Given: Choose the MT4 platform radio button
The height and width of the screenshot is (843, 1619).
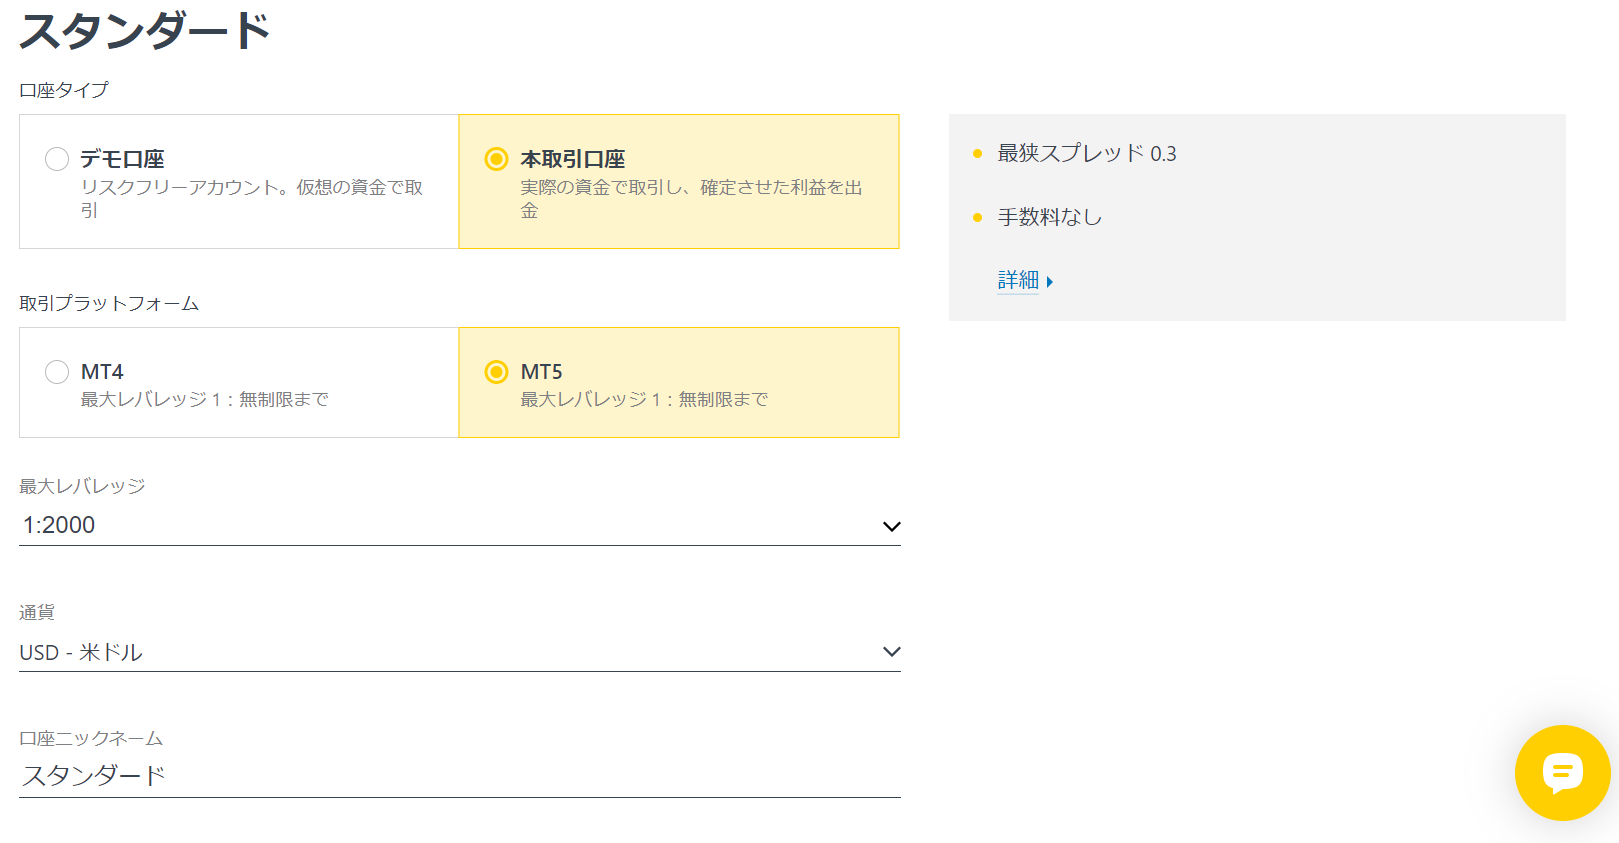Looking at the screenshot, I should pos(57,372).
